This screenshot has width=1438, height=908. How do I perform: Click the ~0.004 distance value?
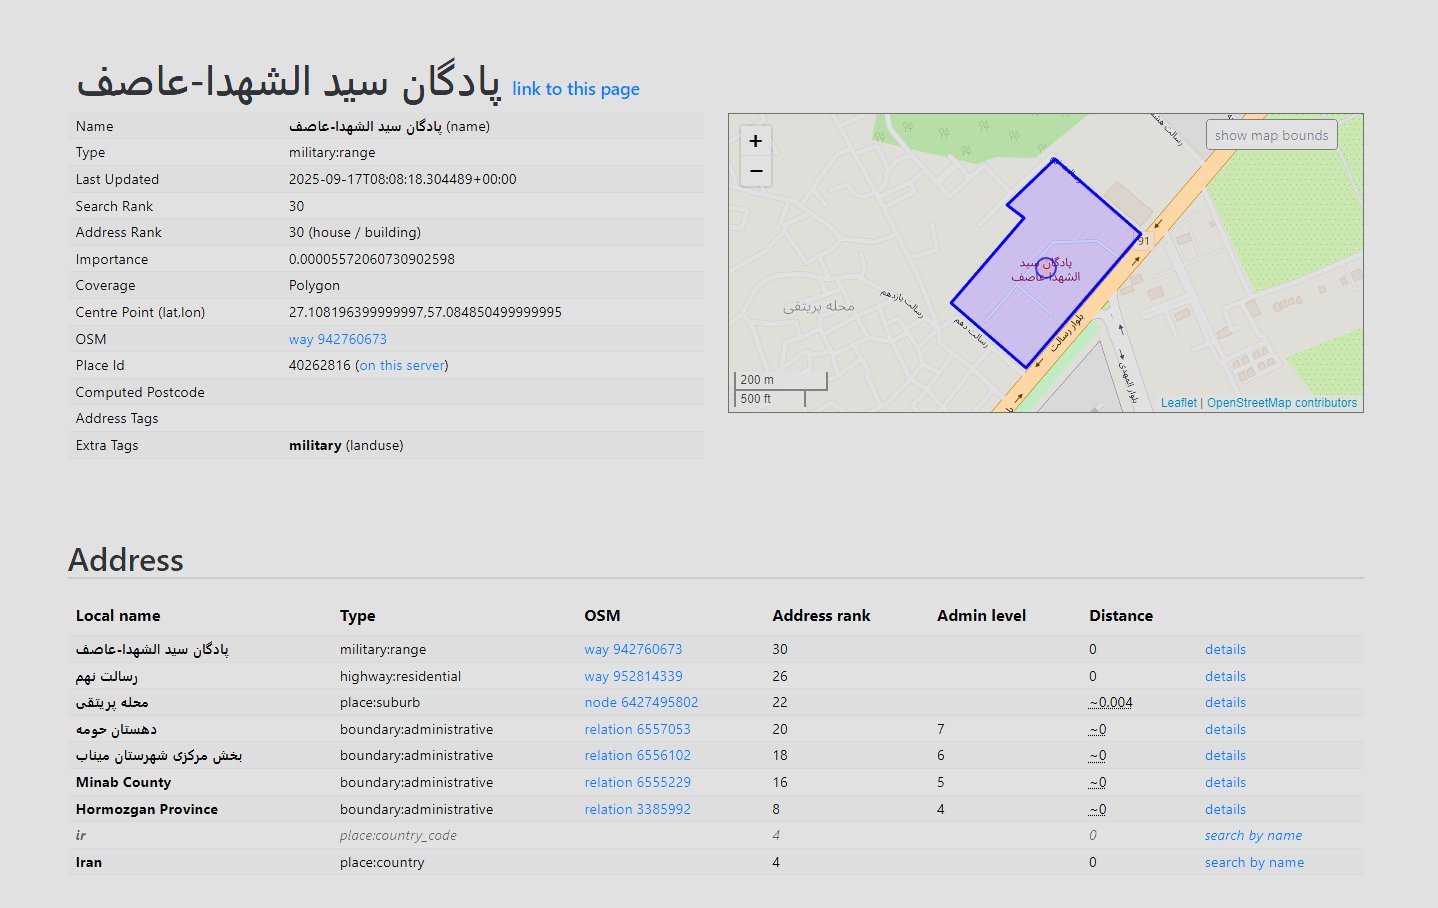pyautogui.click(x=1111, y=702)
